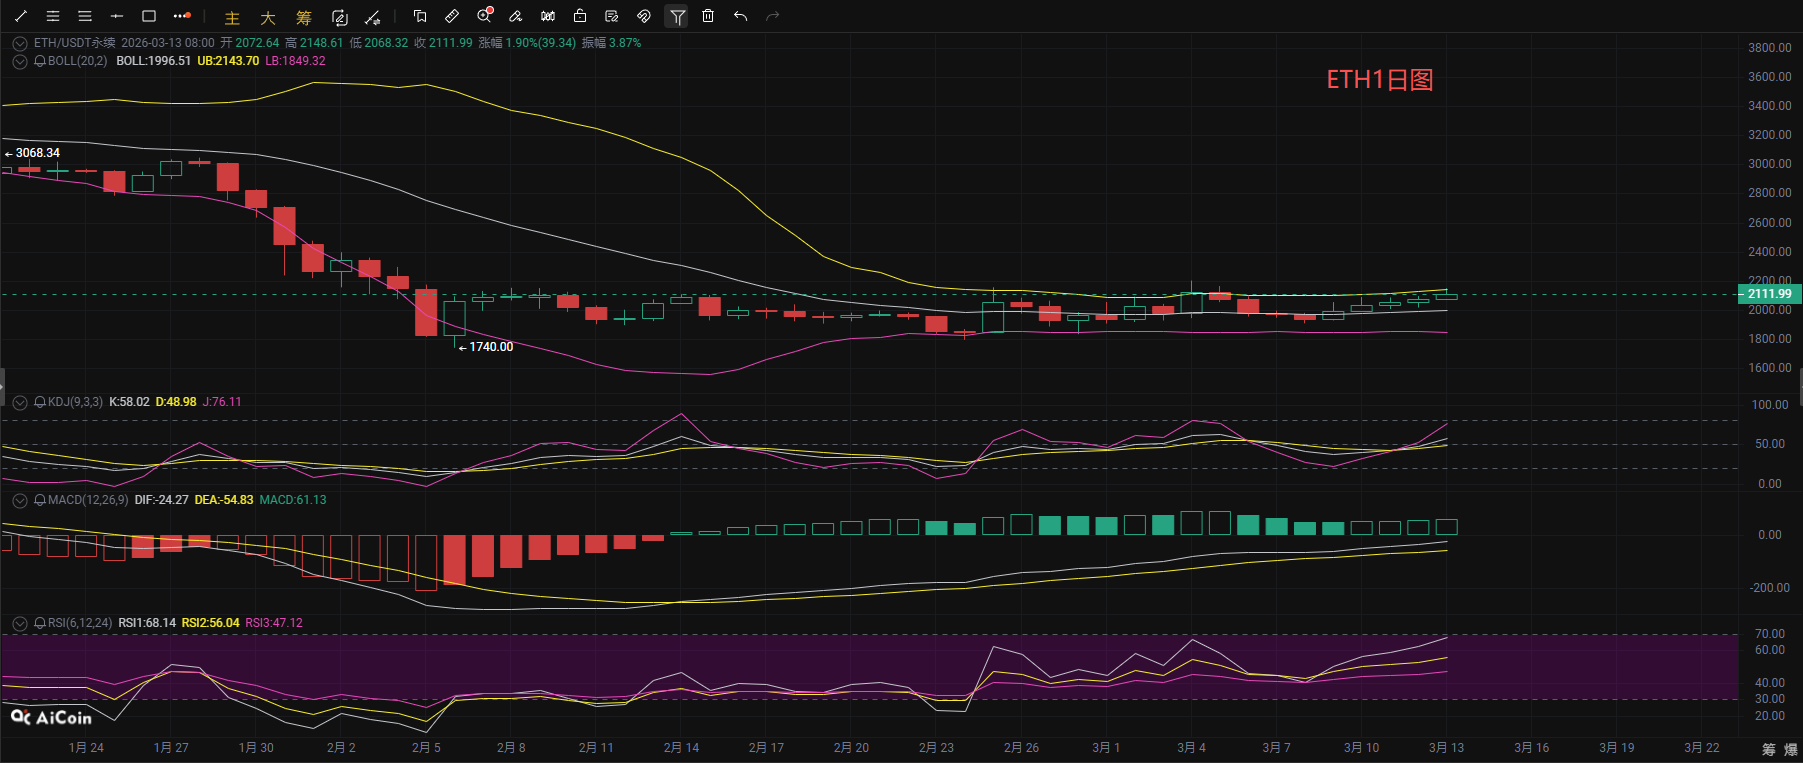The width and height of the screenshot is (1803, 763).
Task: Select the horizontal line tool
Action: [x=117, y=16]
